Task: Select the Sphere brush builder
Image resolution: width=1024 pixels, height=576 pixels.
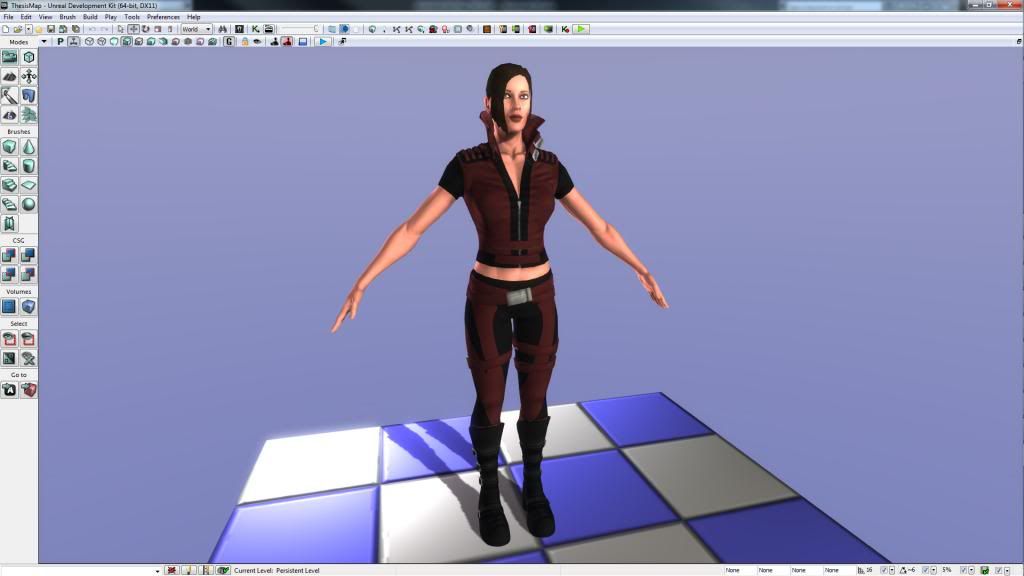Action: pyautogui.click(x=29, y=204)
